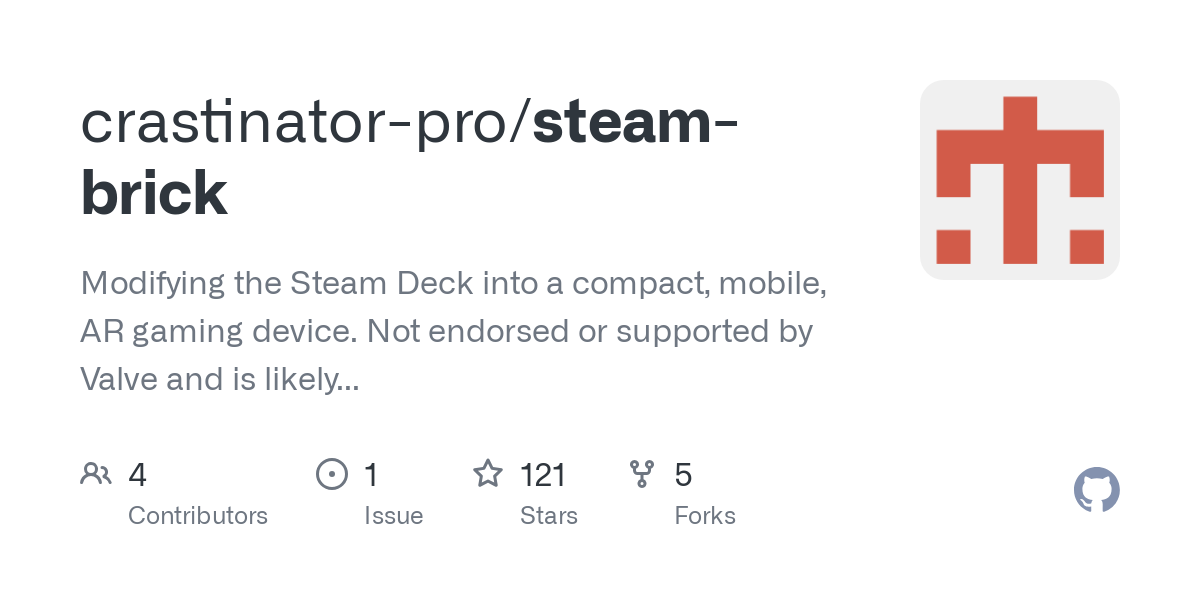Screen dimensions: 1200x600
Task: Select the "Issue" label text
Action: (393, 516)
